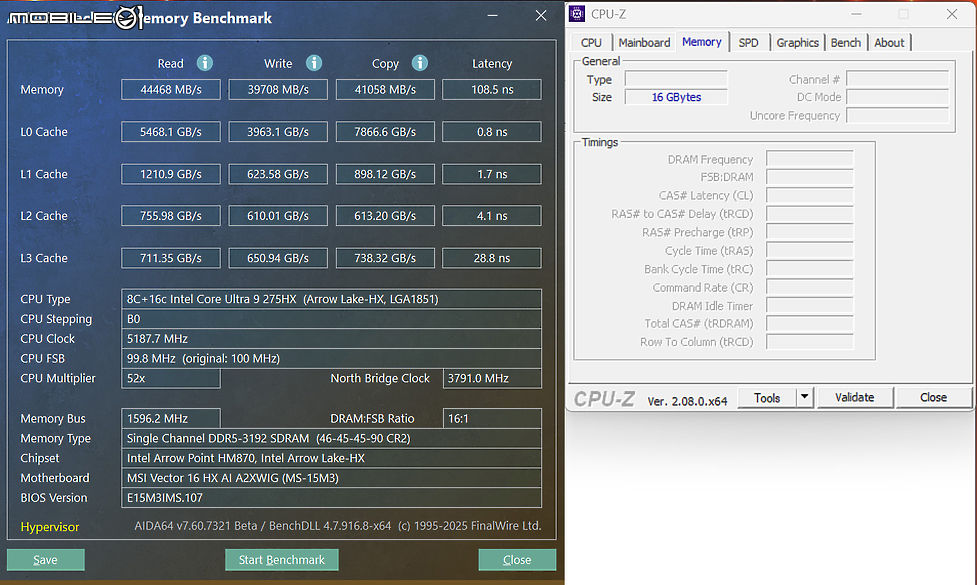Click the Close button in CPU-Z
Viewport: 977px width, 585px height.
tap(933, 397)
